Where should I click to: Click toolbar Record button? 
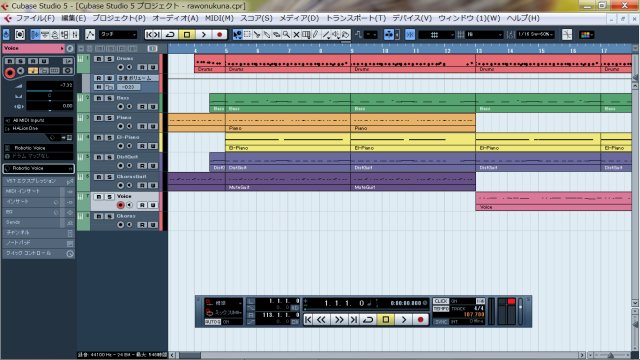point(220,35)
